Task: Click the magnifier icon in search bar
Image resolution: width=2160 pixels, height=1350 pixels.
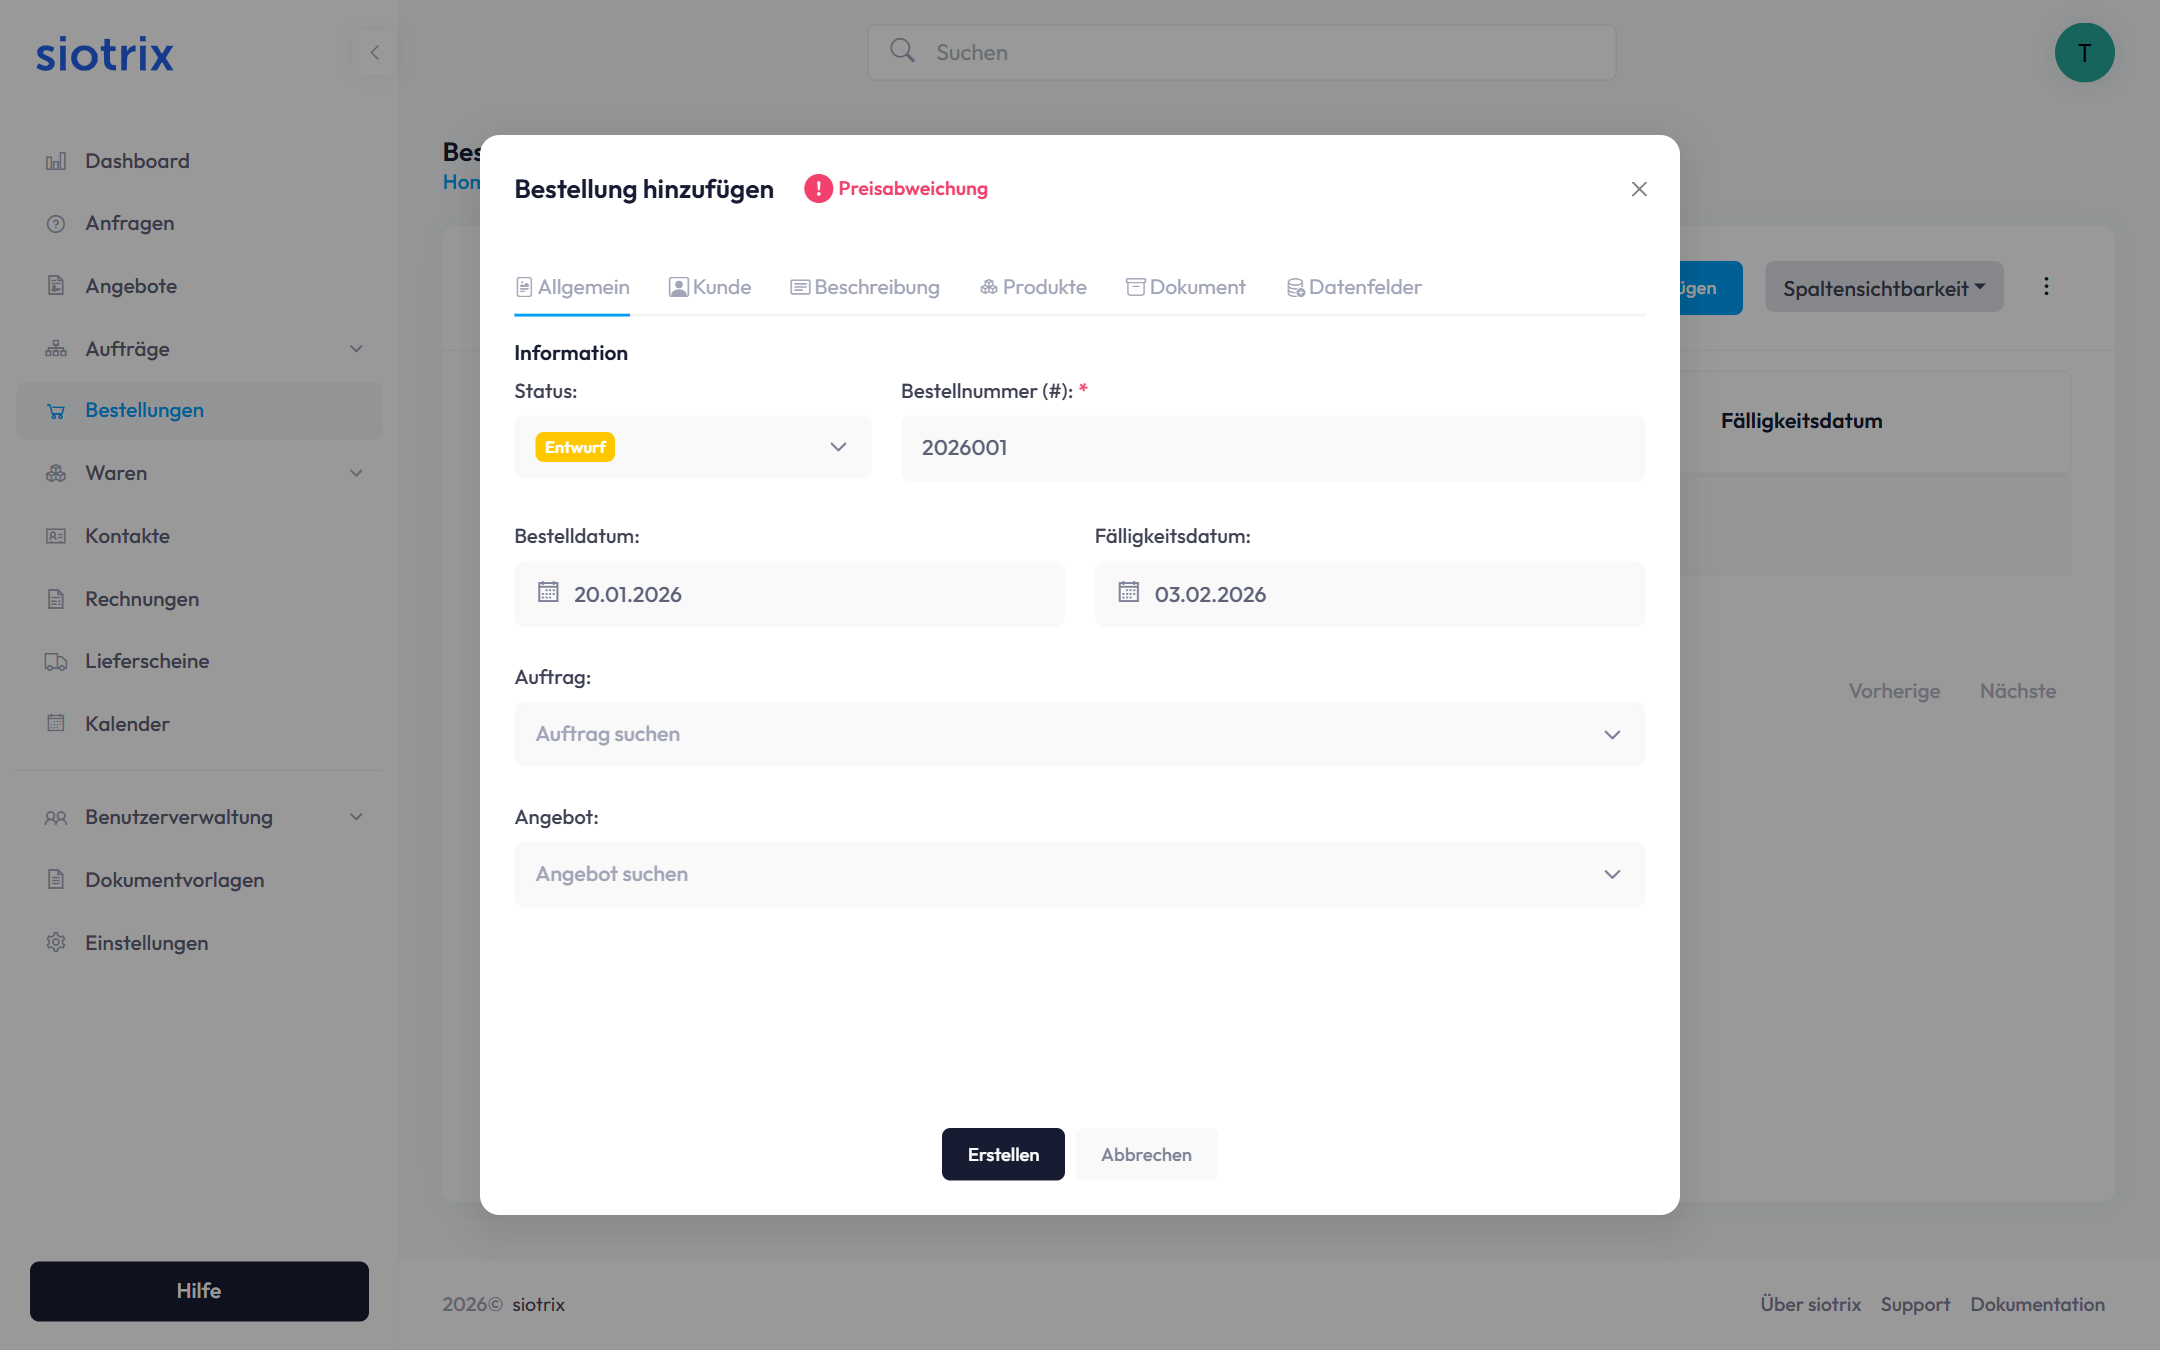Action: (902, 51)
